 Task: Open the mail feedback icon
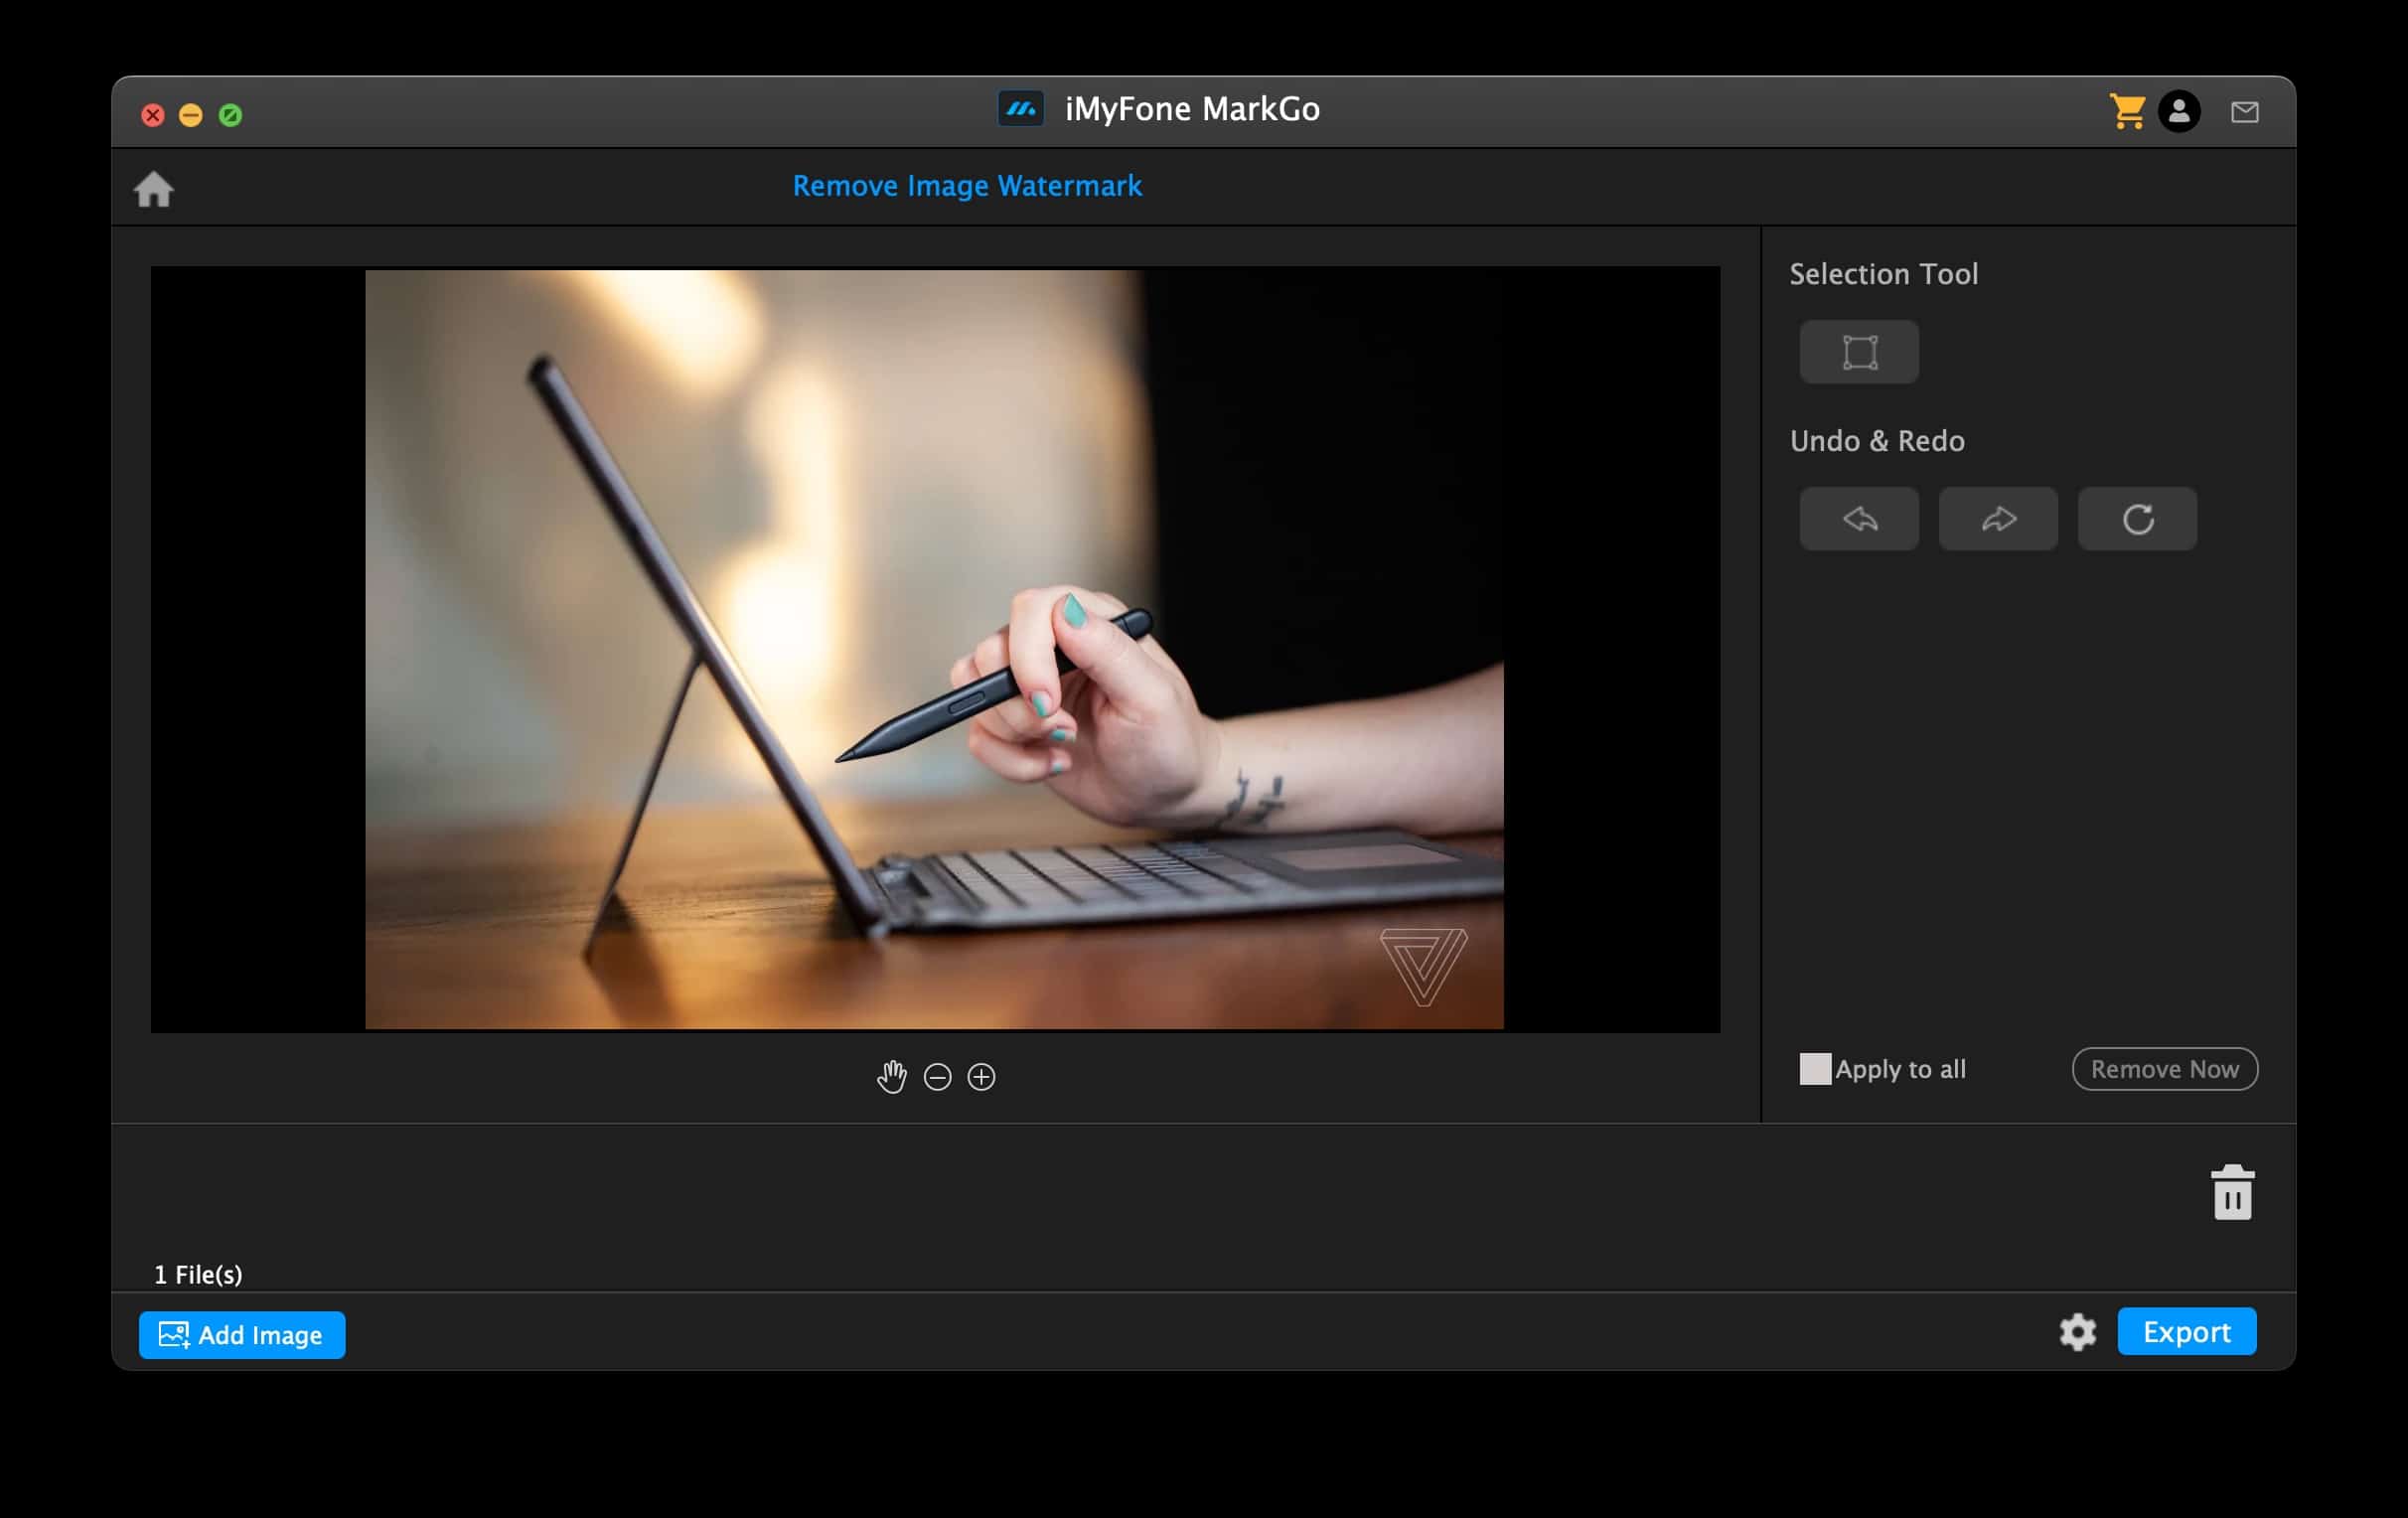pyautogui.click(x=2244, y=112)
